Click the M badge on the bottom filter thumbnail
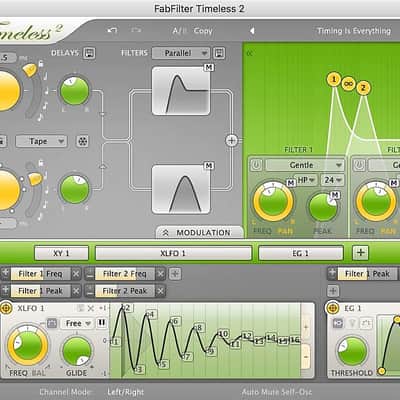The width and height of the screenshot is (400, 400). click(x=209, y=165)
